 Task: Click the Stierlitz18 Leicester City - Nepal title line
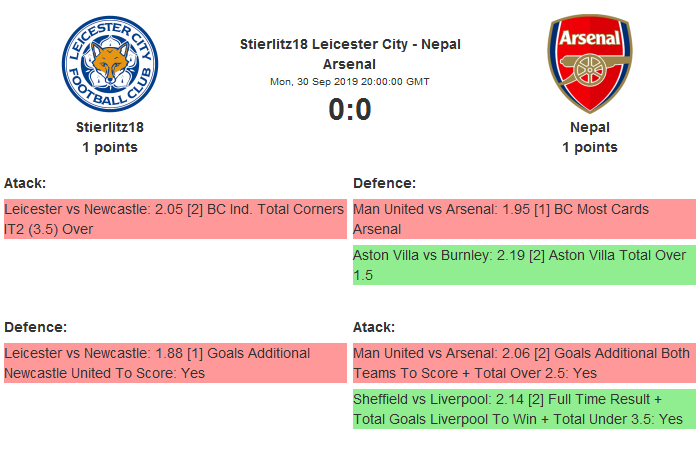tap(350, 44)
